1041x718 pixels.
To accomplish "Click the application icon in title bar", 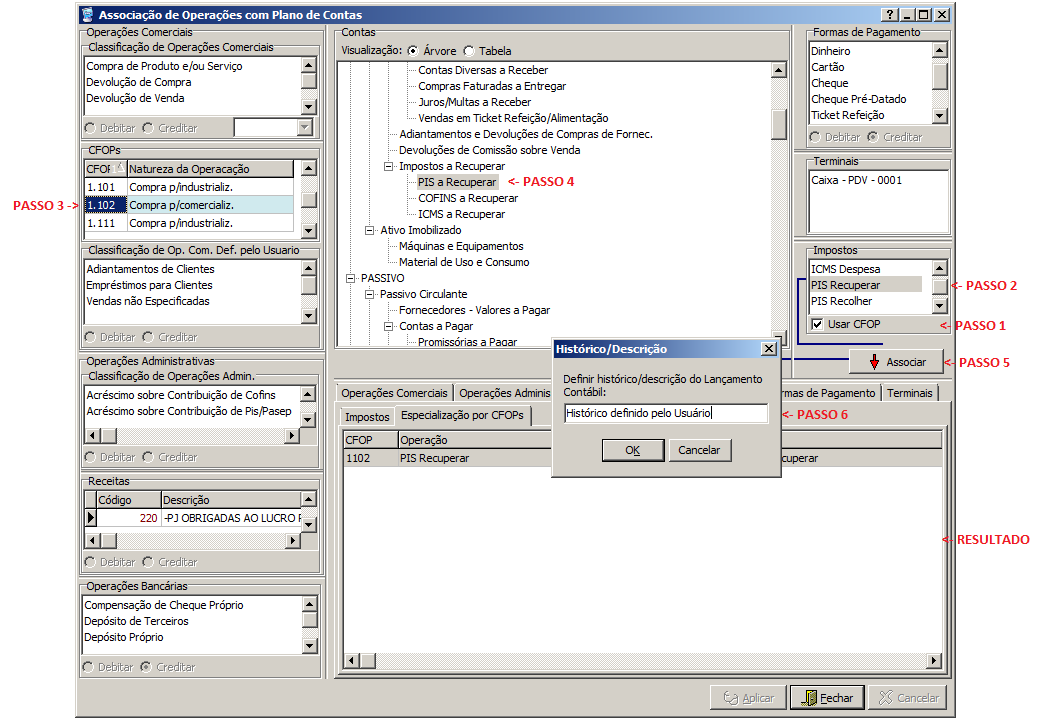I will 89,15.
